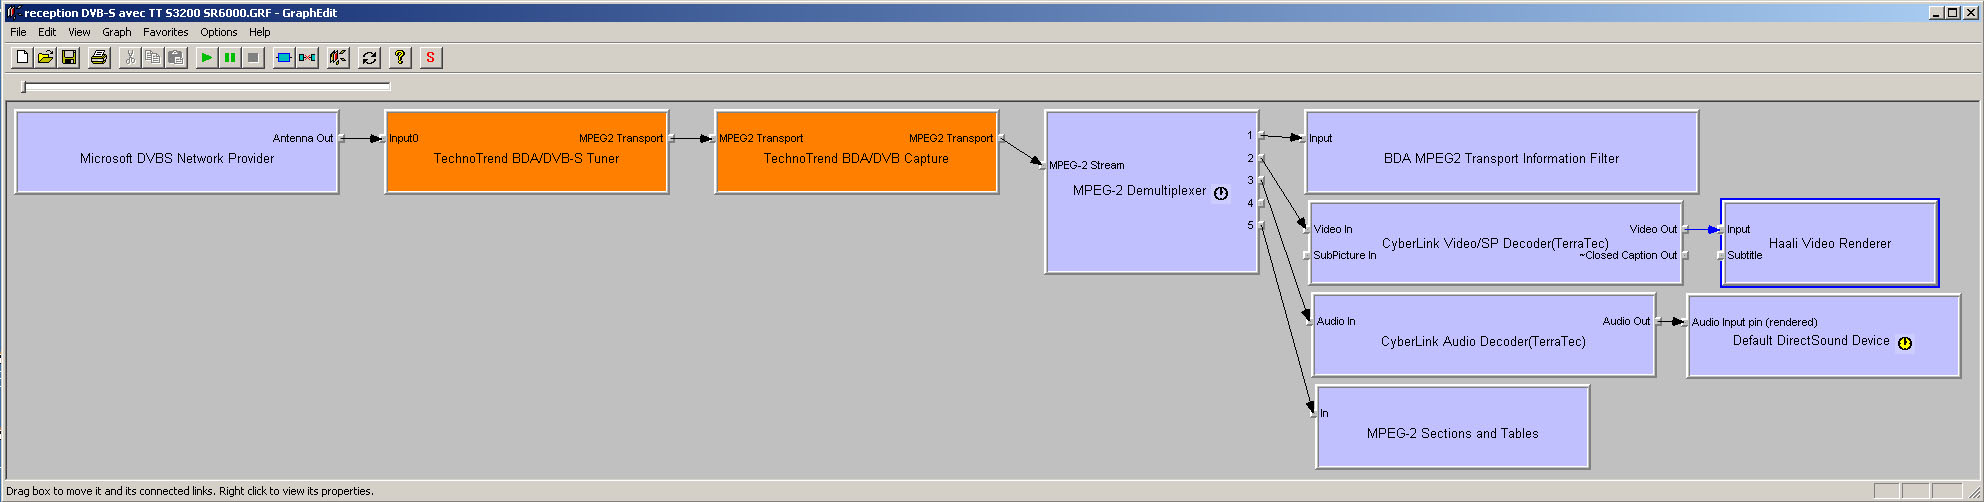Click the yellow clock on Default DirectSound Device
1984x502 pixels.
tap(1905, 343)
